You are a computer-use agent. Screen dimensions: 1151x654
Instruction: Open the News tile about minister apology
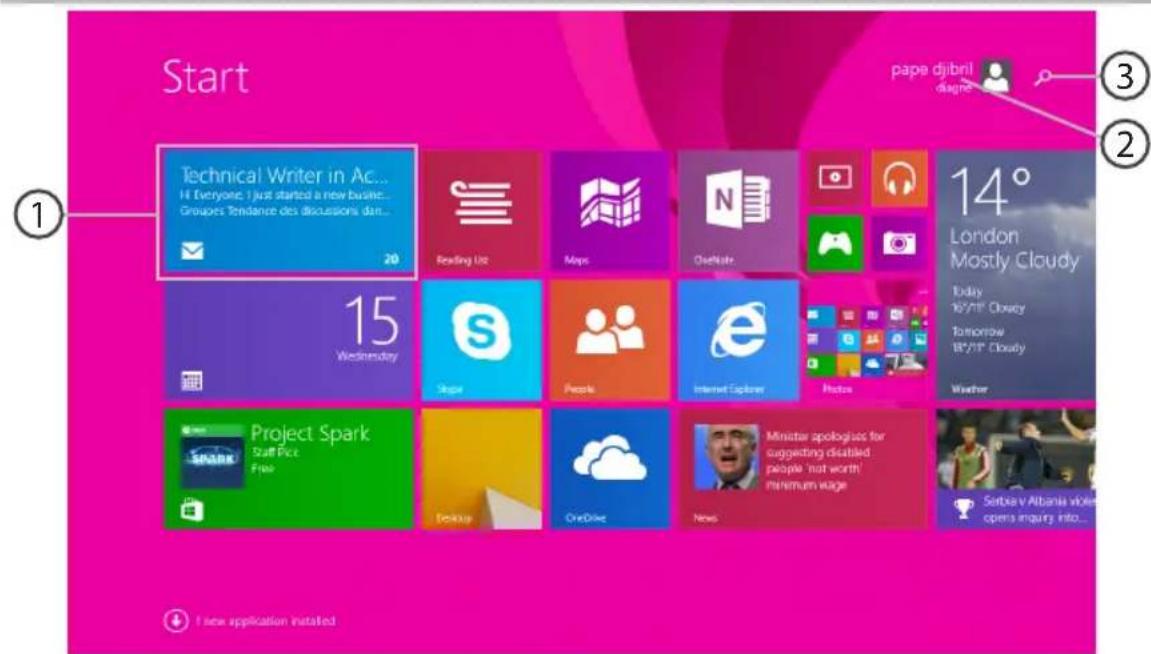[803, 469]
